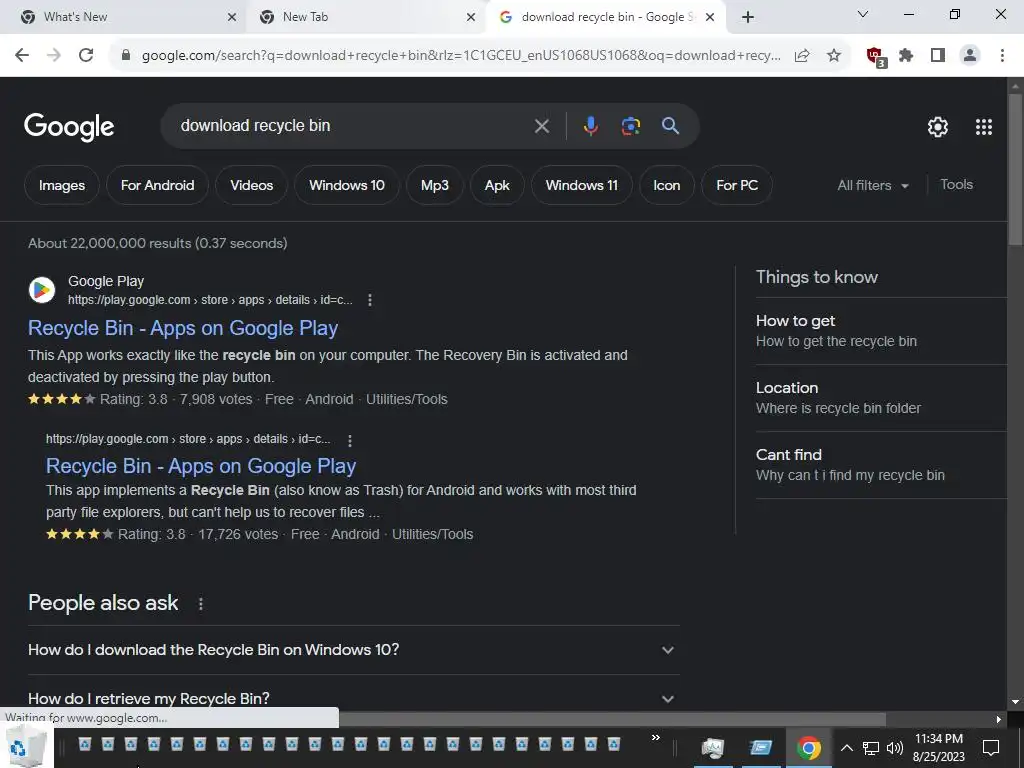Open options beside People also ask heading
The image size is (1024, 768).
tap(200, 604)
